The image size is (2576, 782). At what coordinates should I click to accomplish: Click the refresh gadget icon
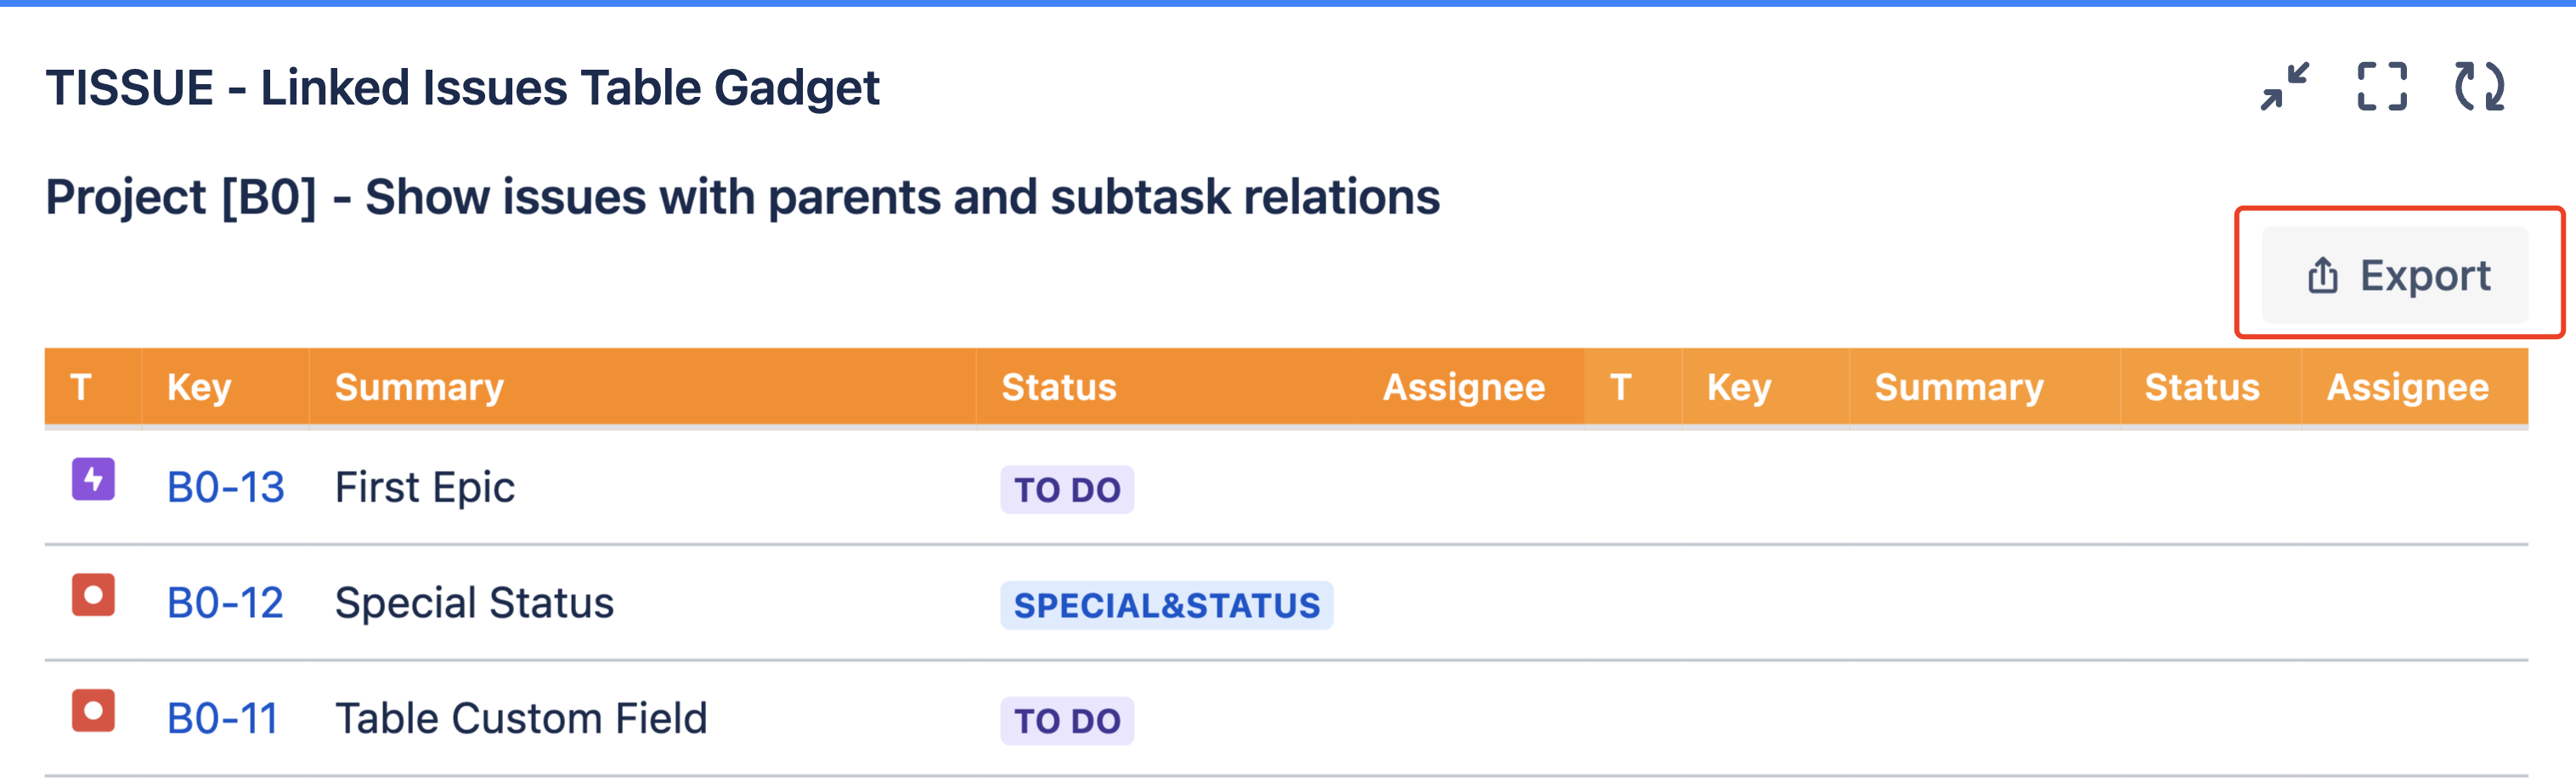2479,87
